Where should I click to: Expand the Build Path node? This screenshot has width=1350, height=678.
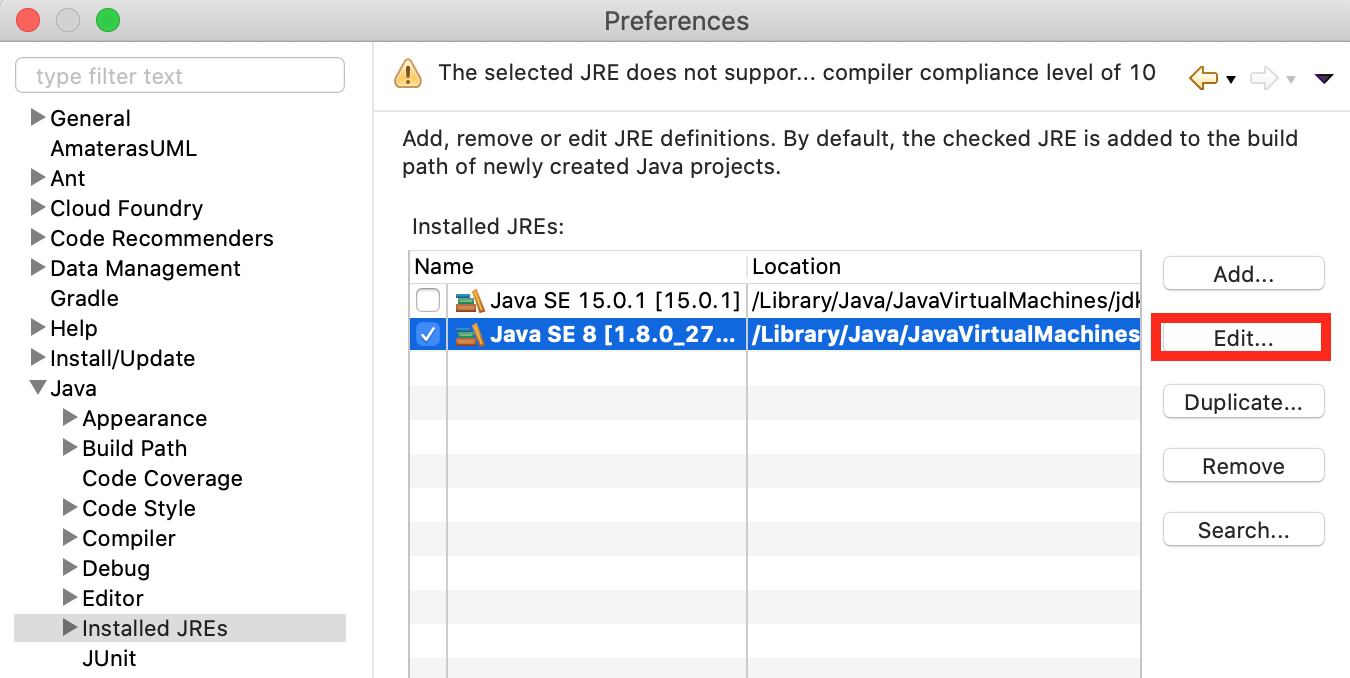[70, 447]
